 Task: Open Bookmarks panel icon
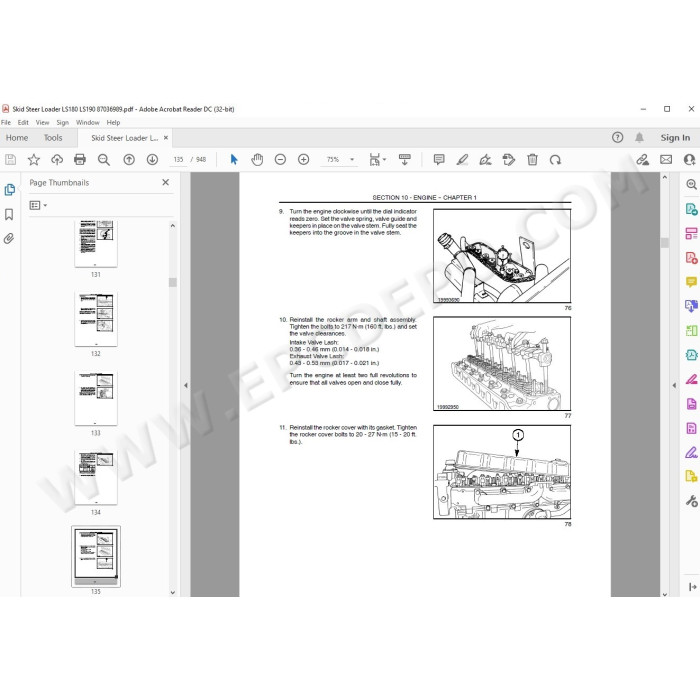click(9, 215)
